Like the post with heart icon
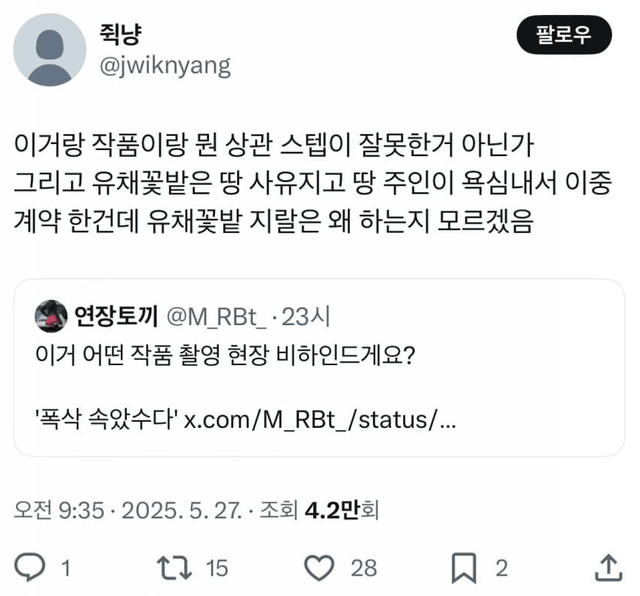The width and height of the screenshot is (640, 596). click(319, 568)
